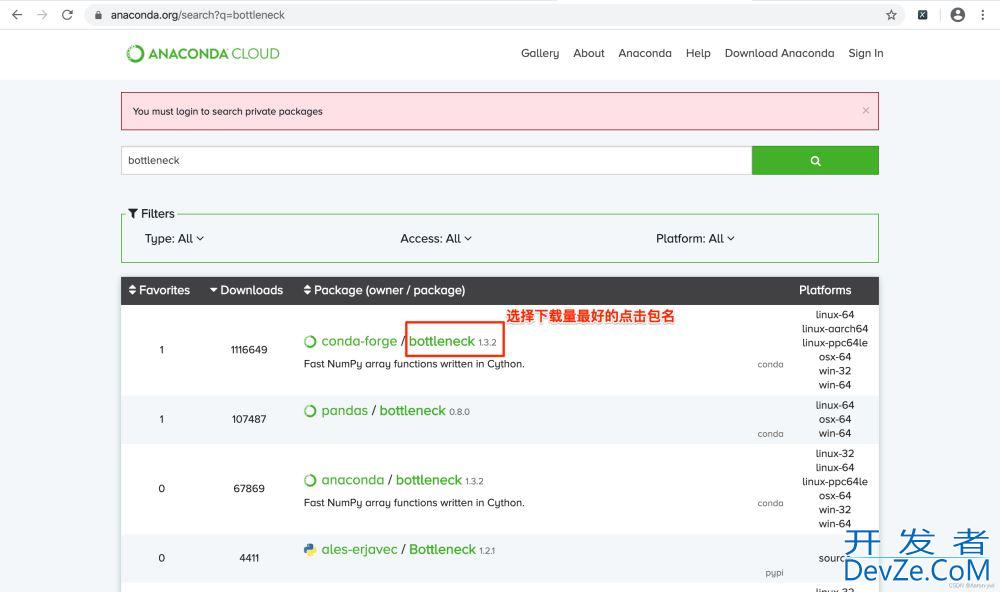Open the browser three-dot menu
The image size is (1000, 592).
click(x=982, y=15)
